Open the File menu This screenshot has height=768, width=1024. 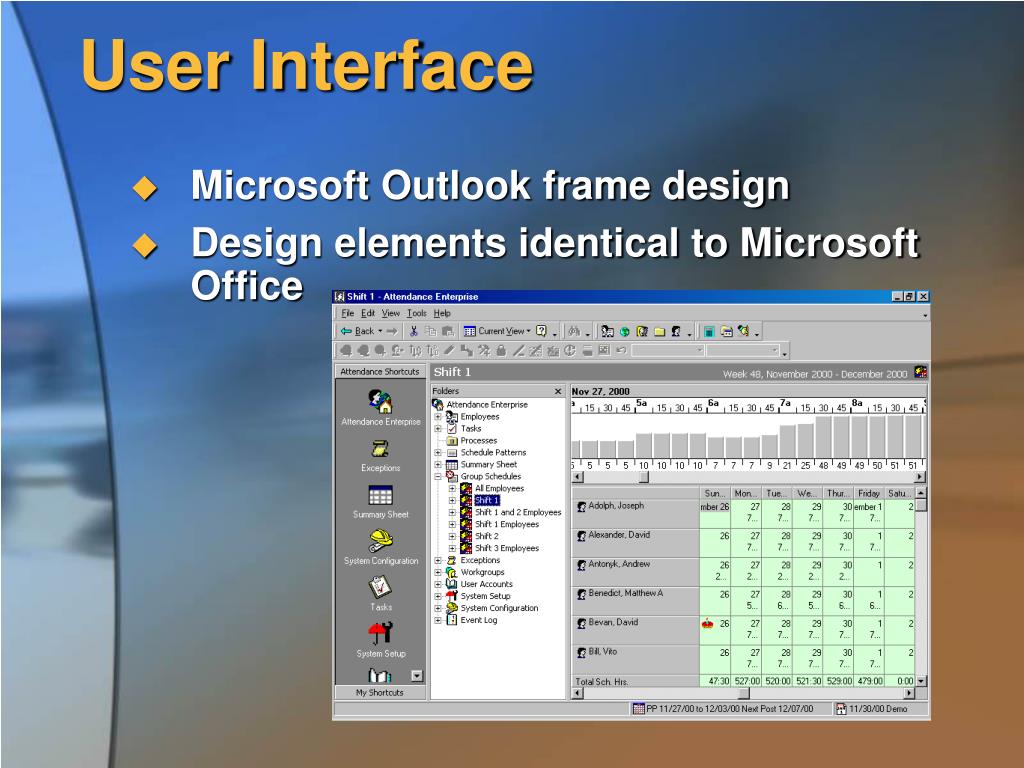(x=347, y=313)
